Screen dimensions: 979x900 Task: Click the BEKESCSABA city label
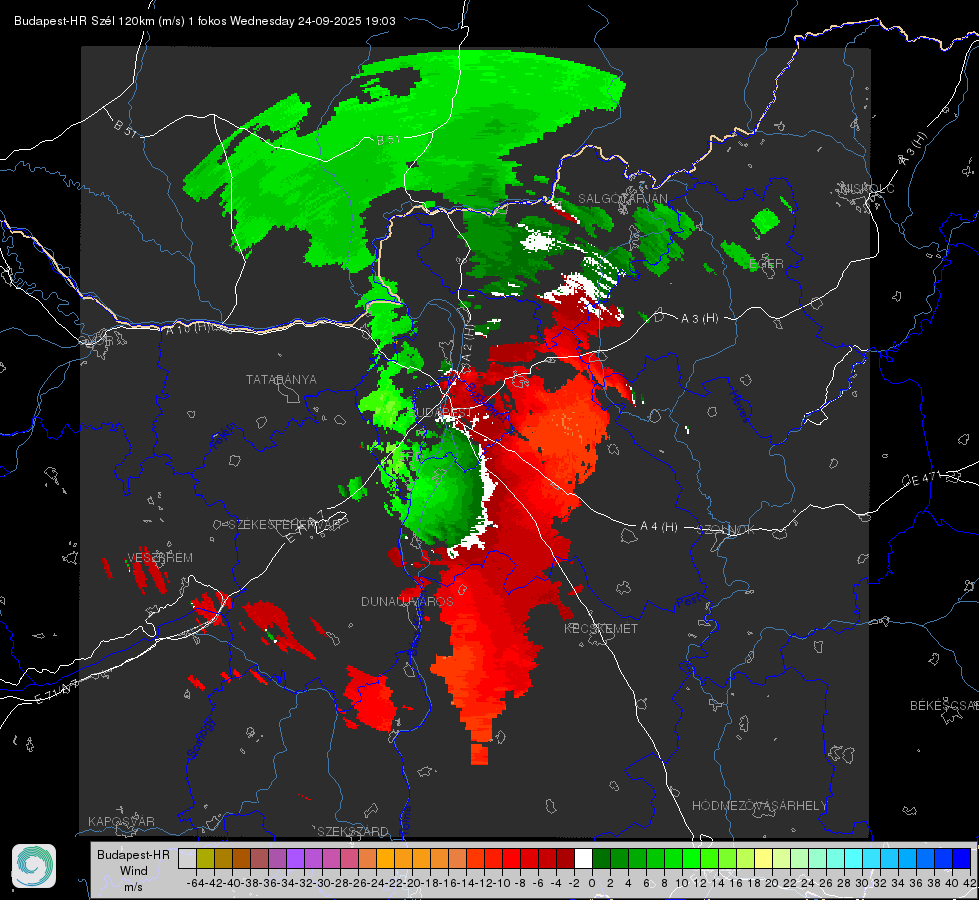coord(944,705)
